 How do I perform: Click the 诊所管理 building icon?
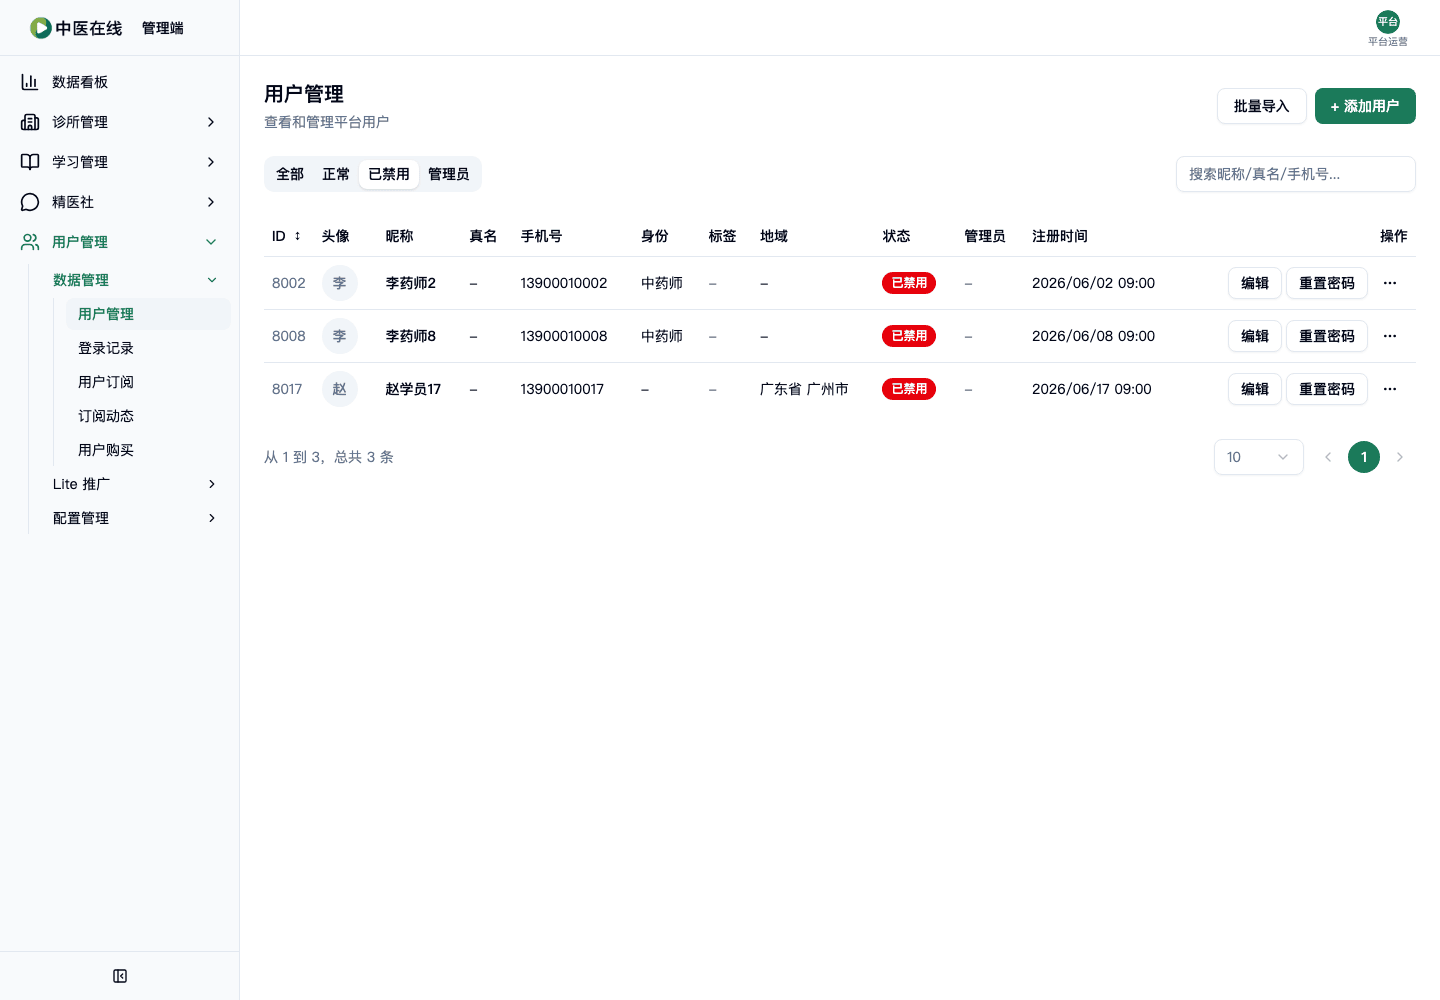(30, 122)
